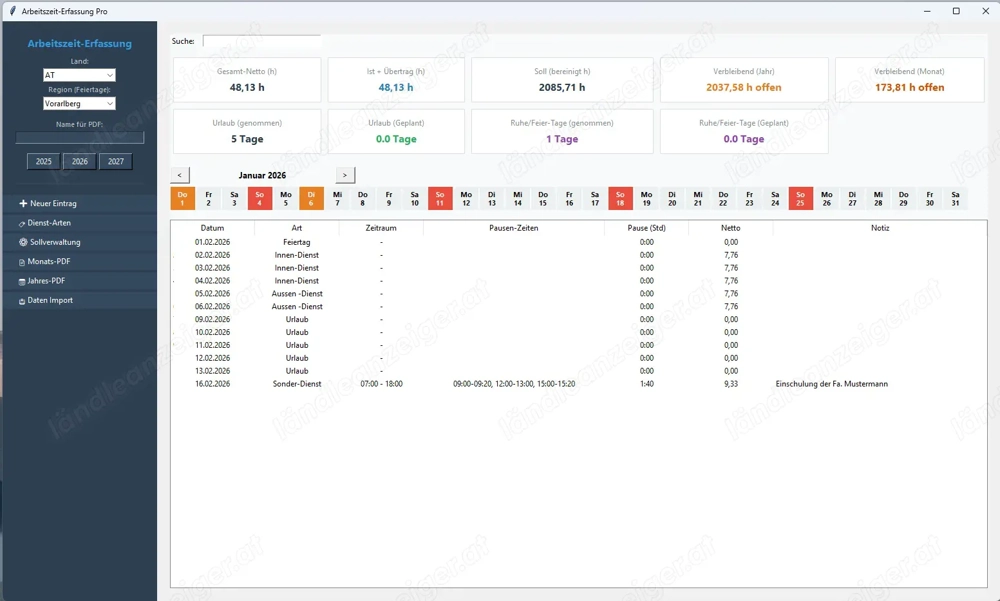Open Daten Import via its icon
The height and width of the screenshot is (601, 1000).
pyautogui.click(x=23, y=300)
